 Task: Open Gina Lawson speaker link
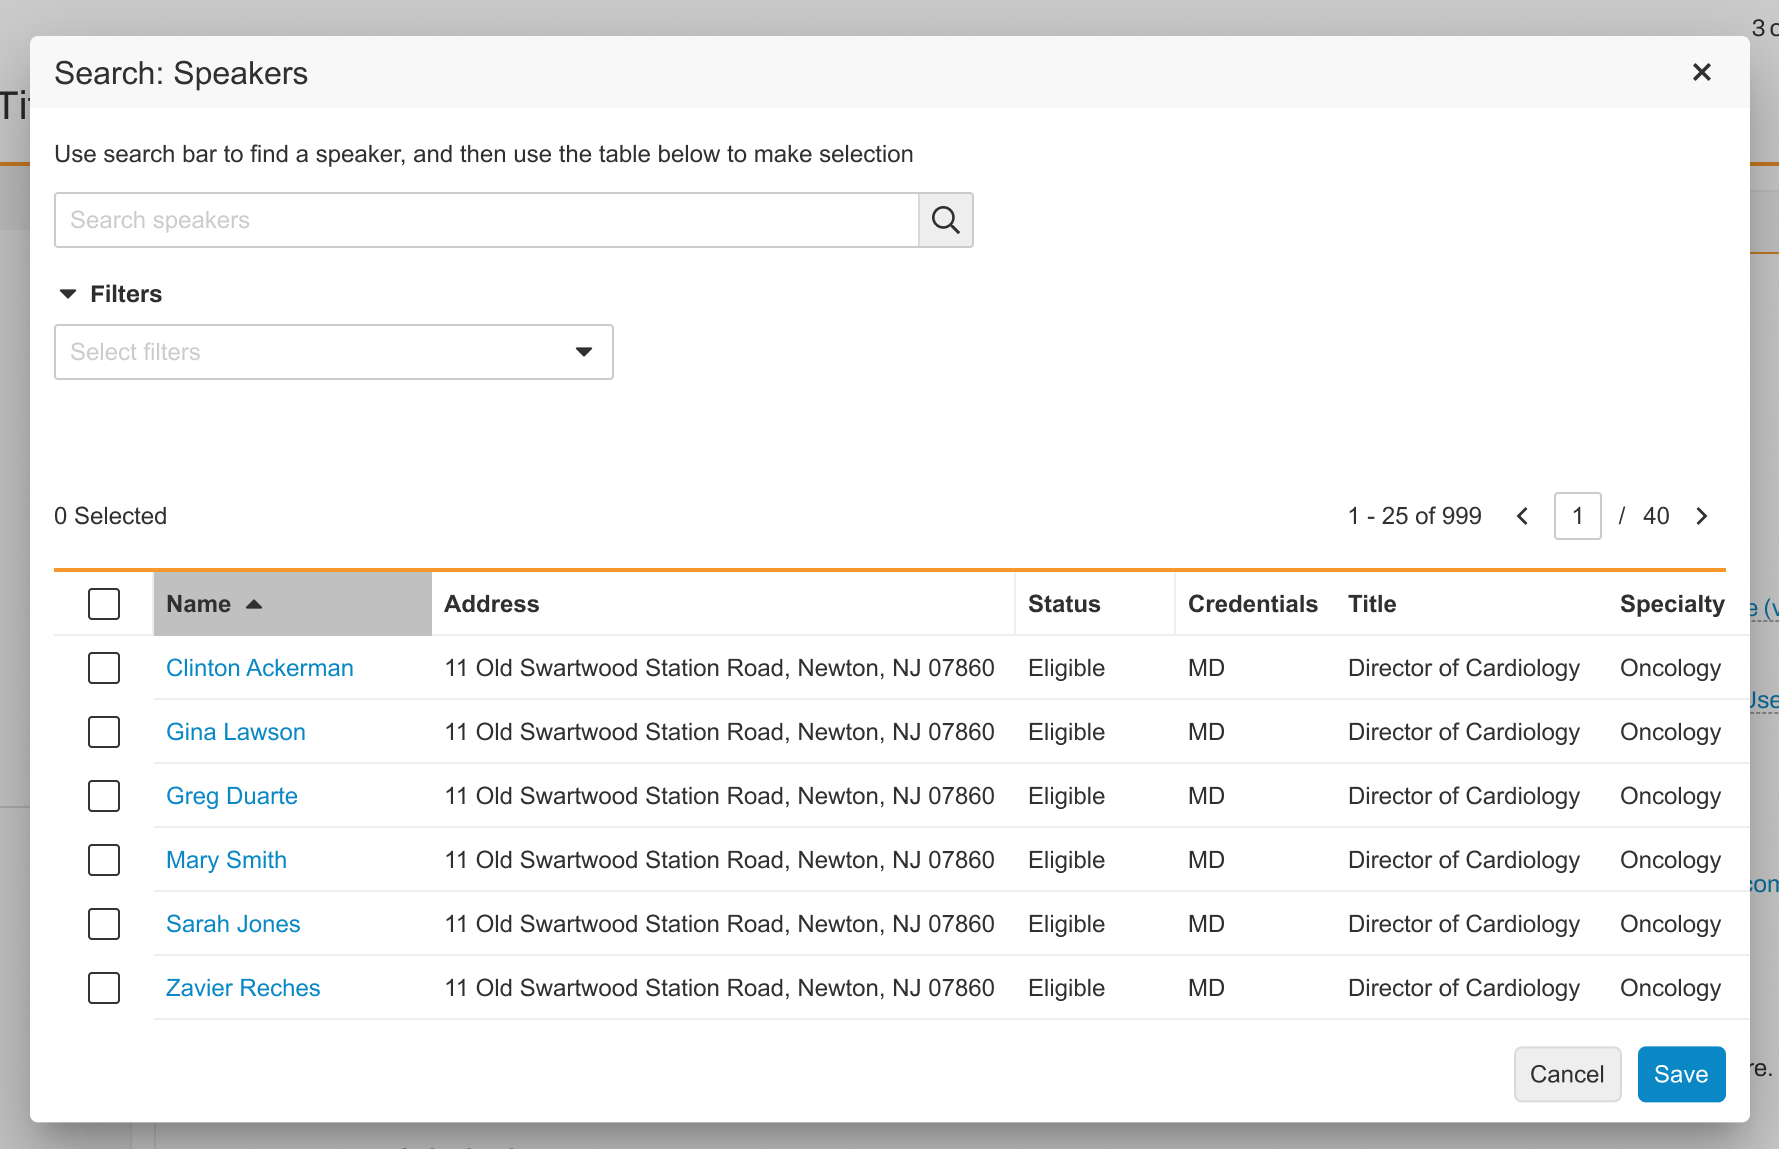click(235, 732)
